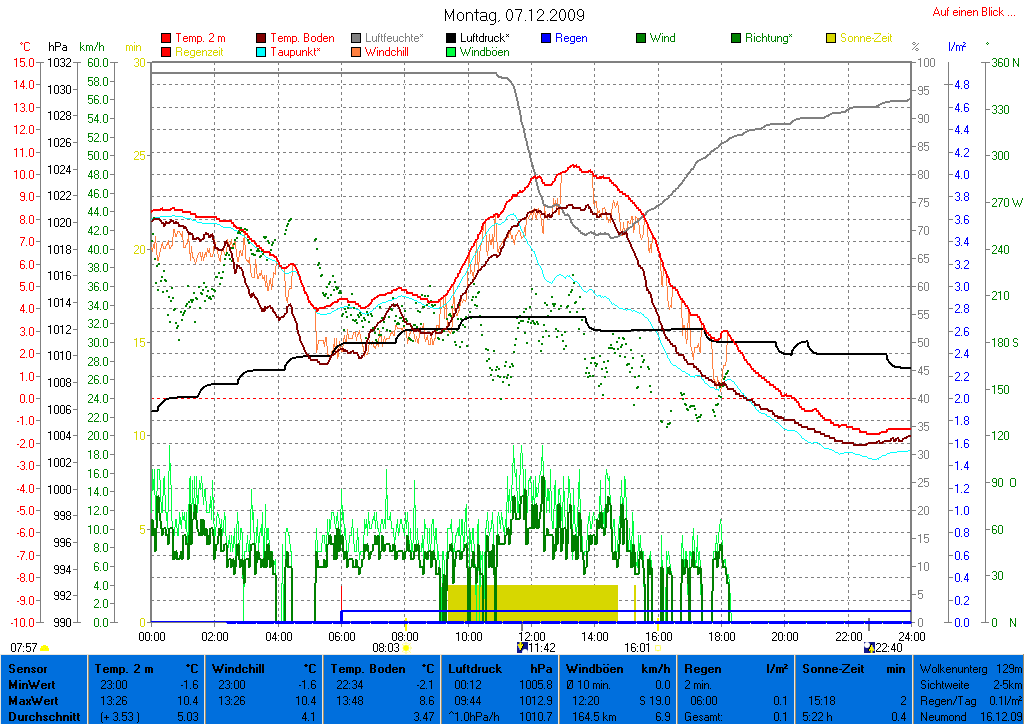Click the sun icon next to 08:03

pos(407,648)
